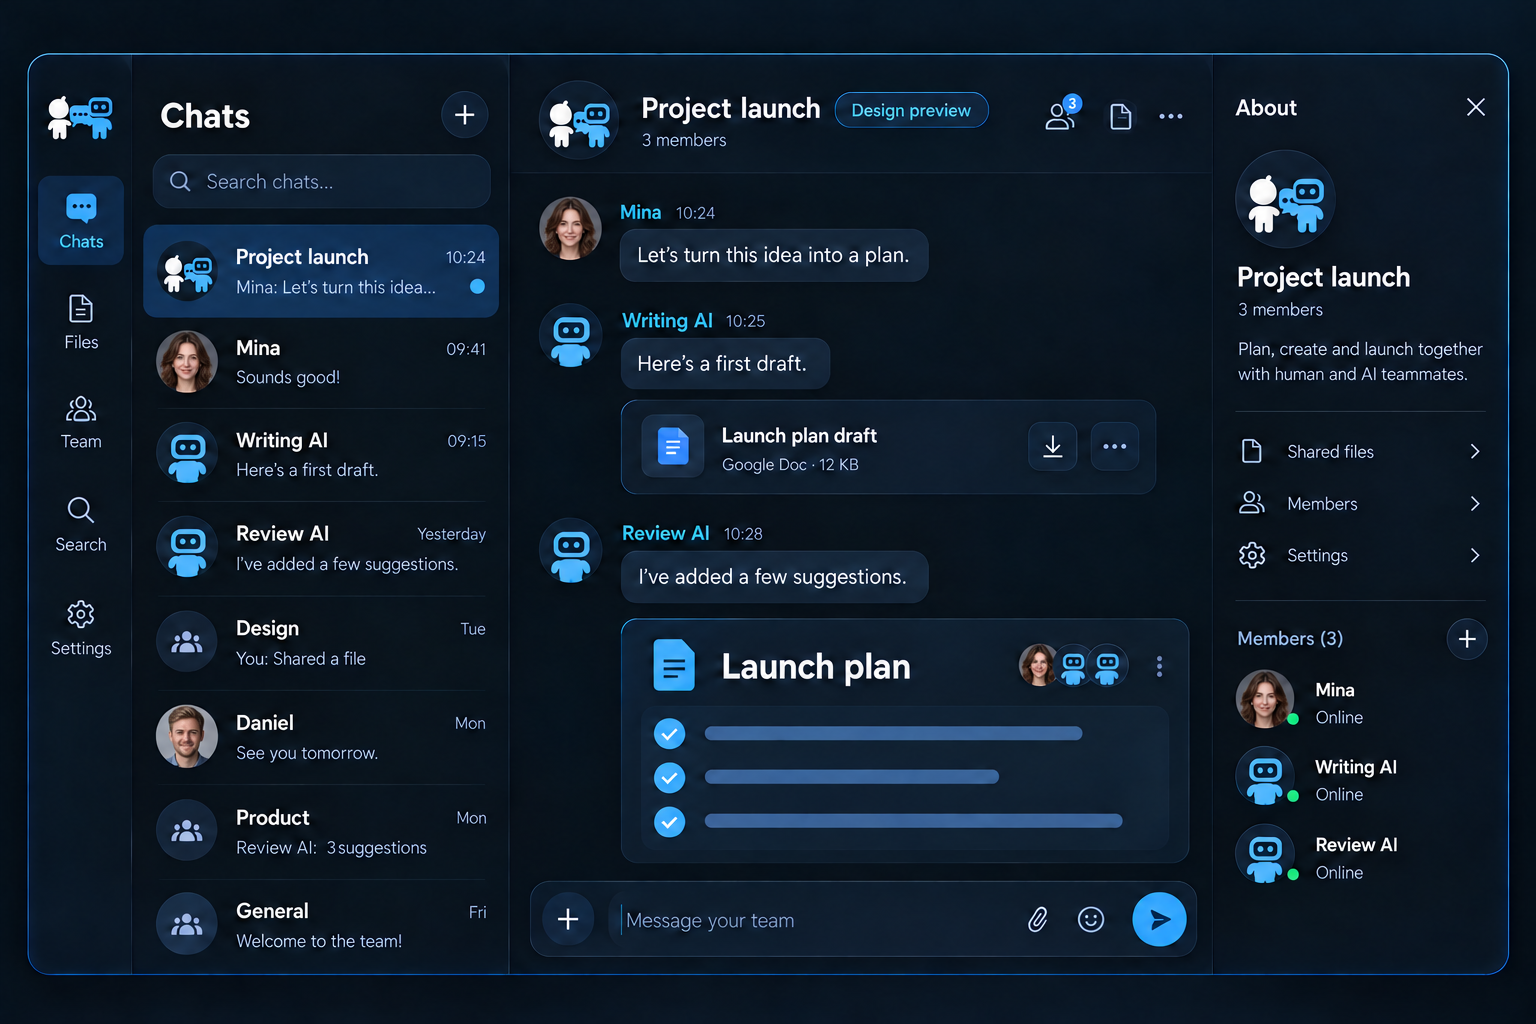Click the Launch plan draft file name

pos(799,436)
